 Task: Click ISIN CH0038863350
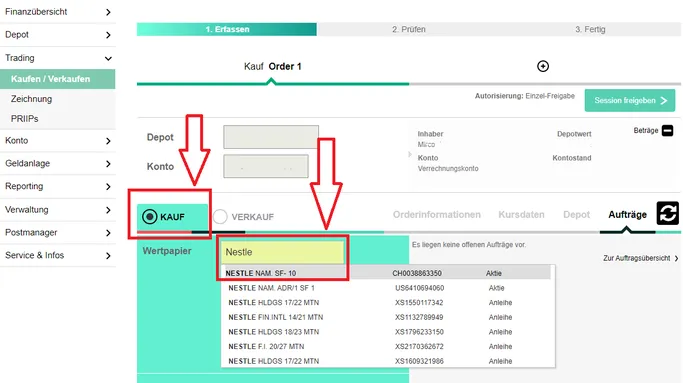tap(417, 273)
